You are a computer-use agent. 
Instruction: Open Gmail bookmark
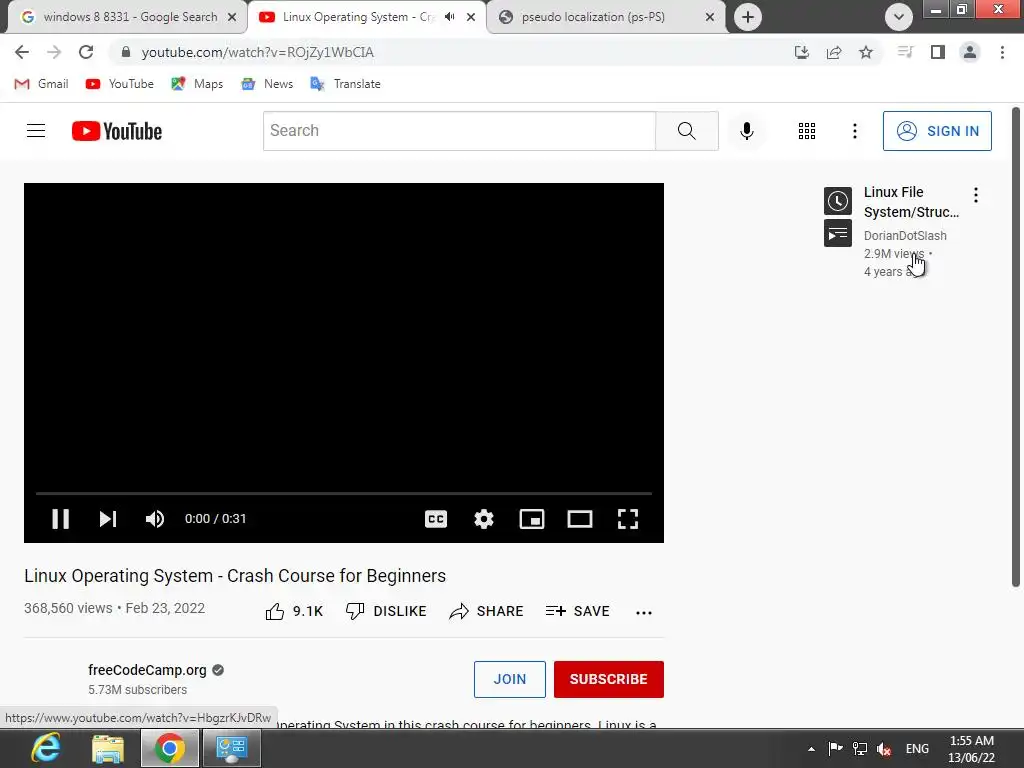(41, 84)
